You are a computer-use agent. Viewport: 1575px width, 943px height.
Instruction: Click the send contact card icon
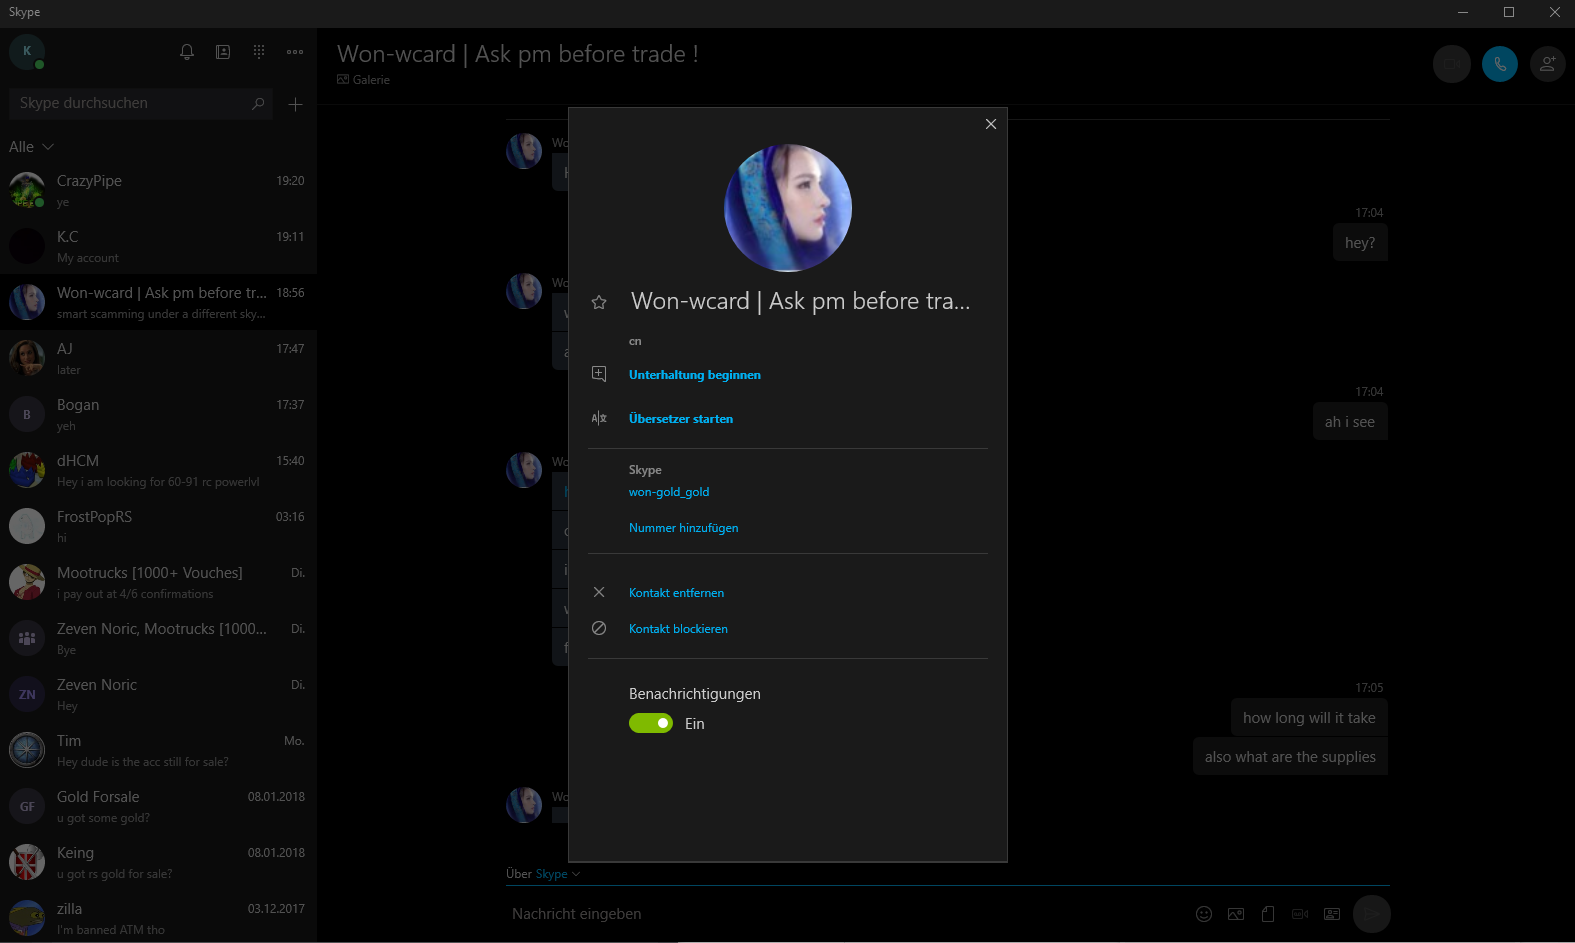pyautogui.click(x=1332, y=914)
